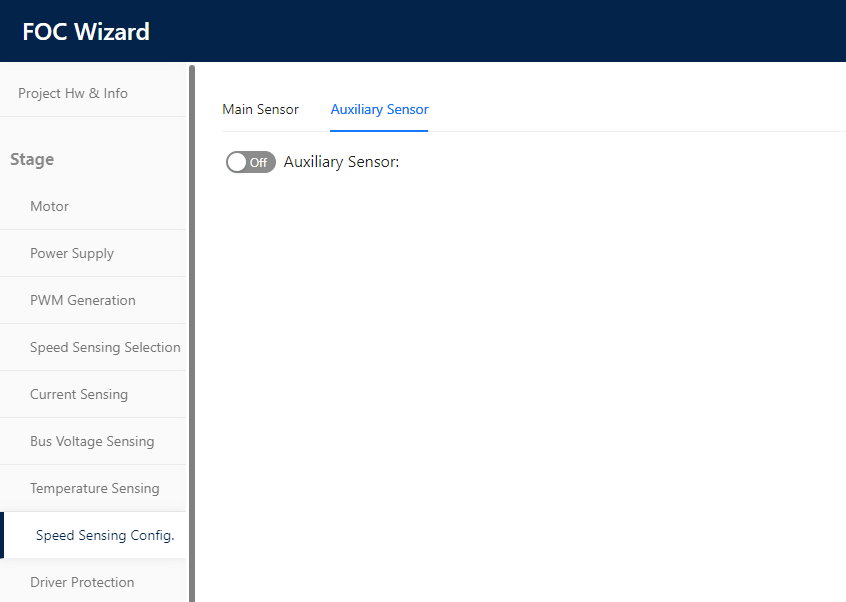The image size is (846, 602).
Task: Click blue underline beneath Auxiliary Sensor tab
Action: click(379, 131)
